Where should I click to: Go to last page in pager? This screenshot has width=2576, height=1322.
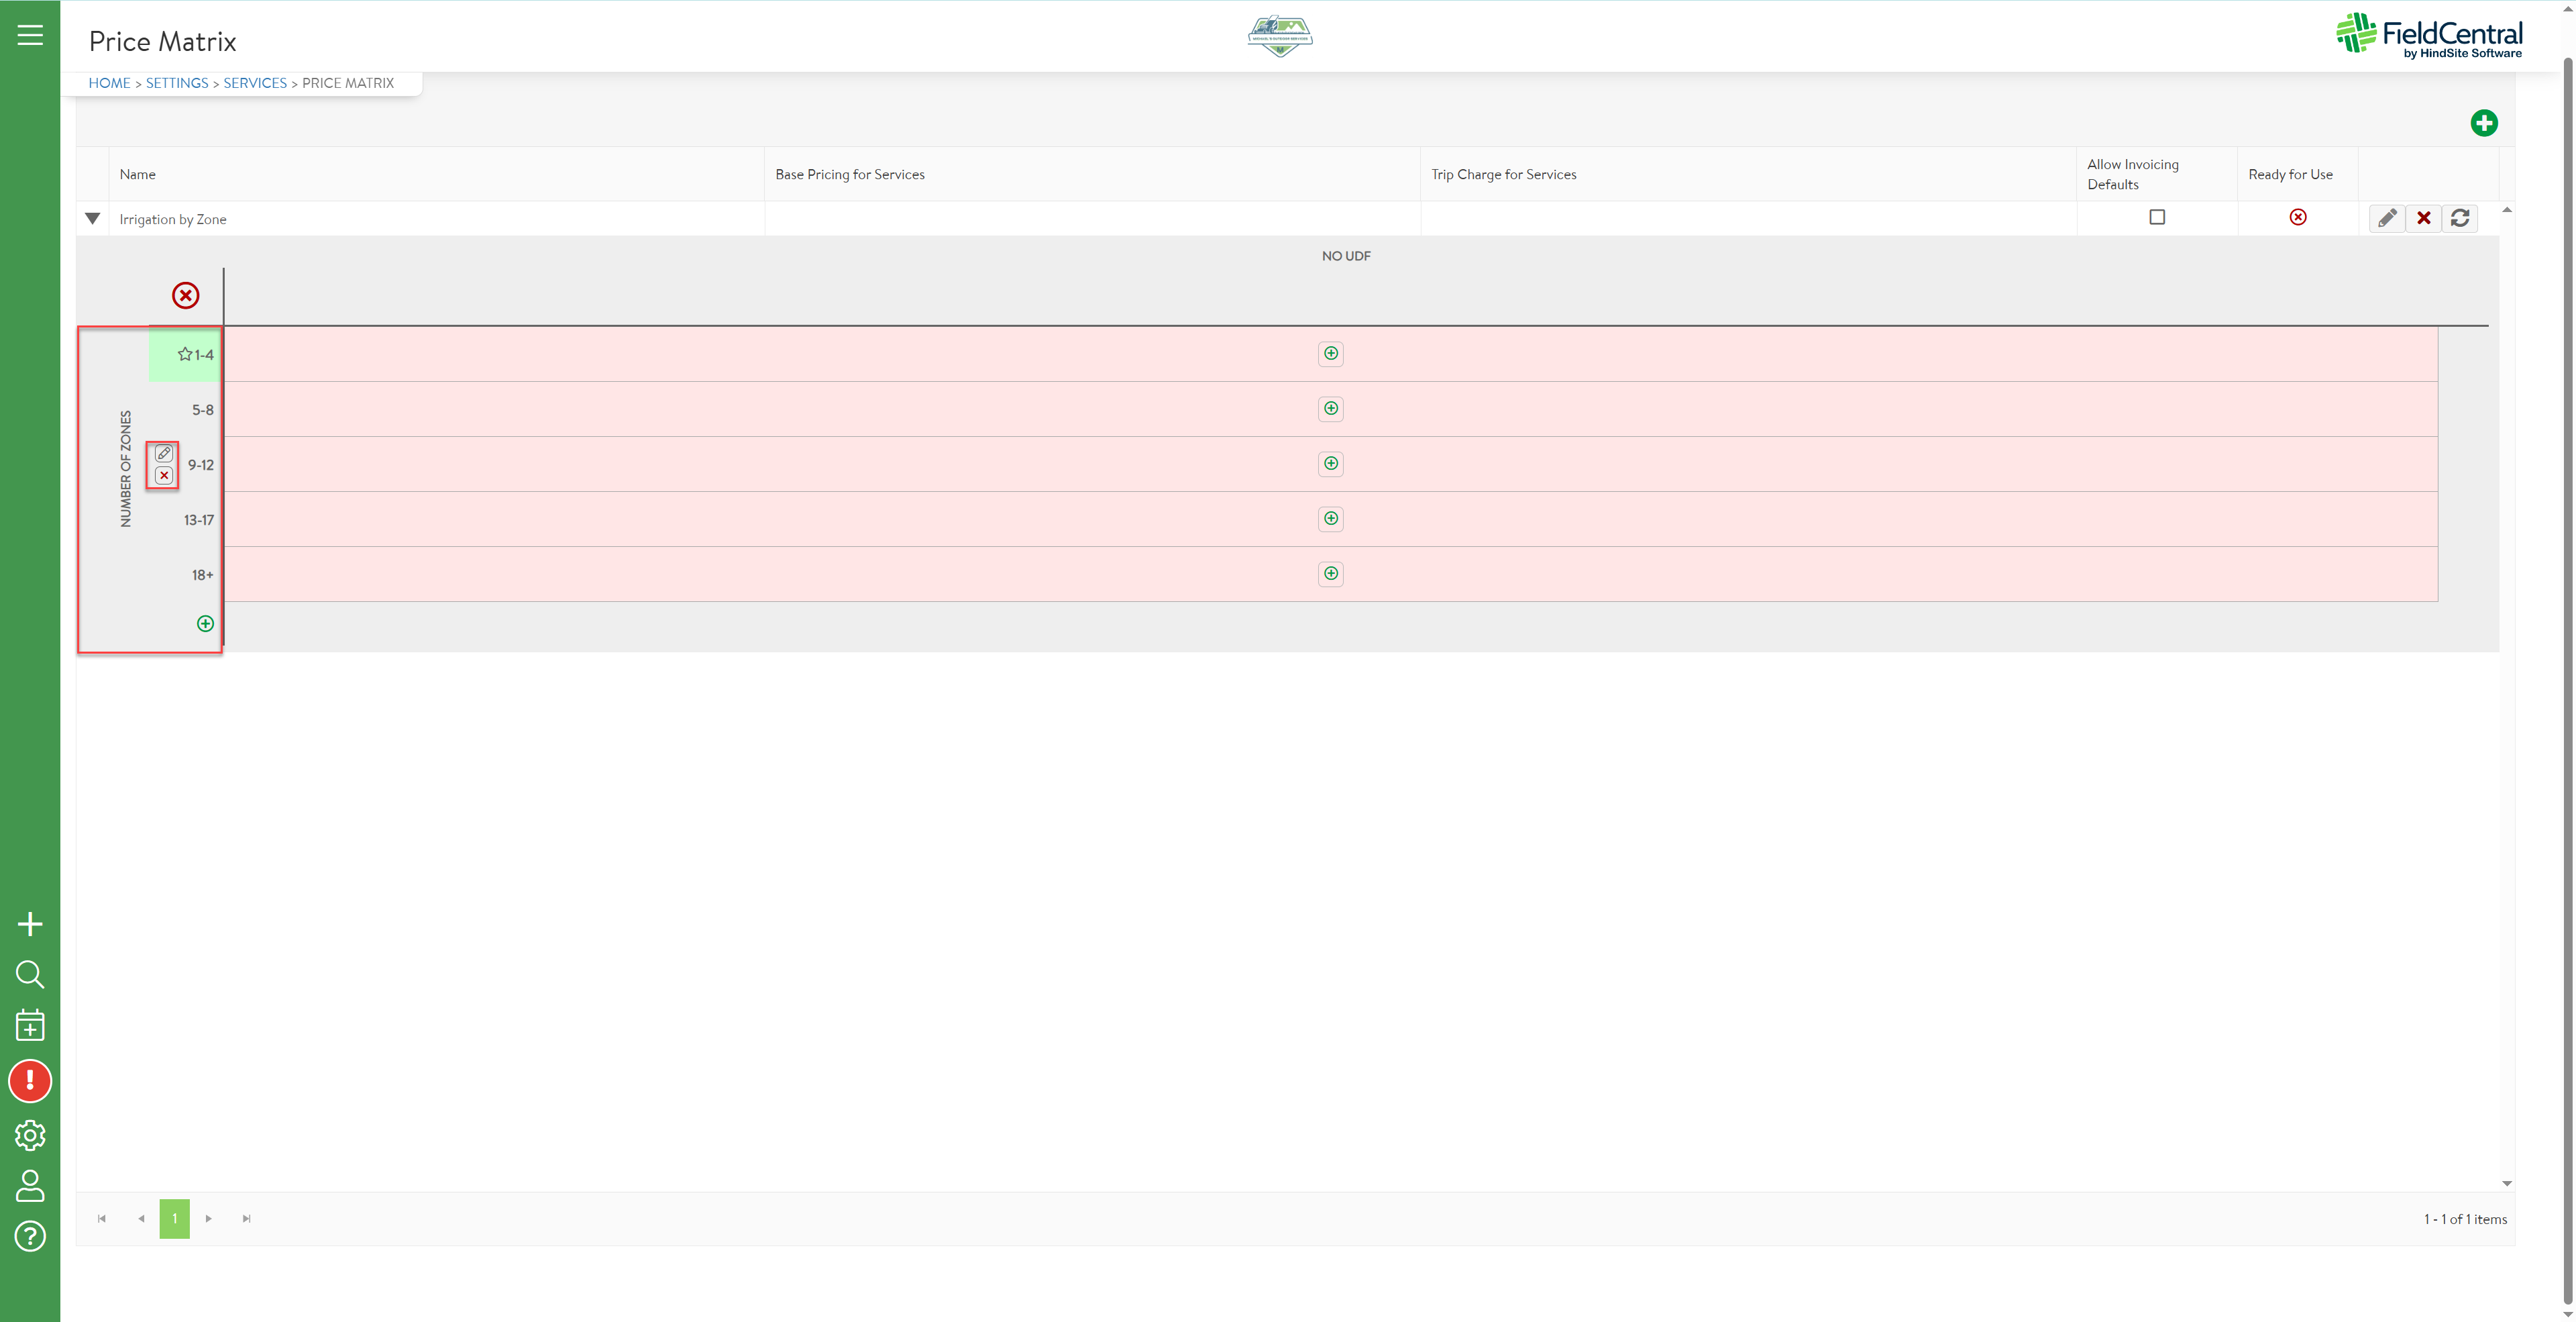pyautogui.click(x=246, y=1218)
